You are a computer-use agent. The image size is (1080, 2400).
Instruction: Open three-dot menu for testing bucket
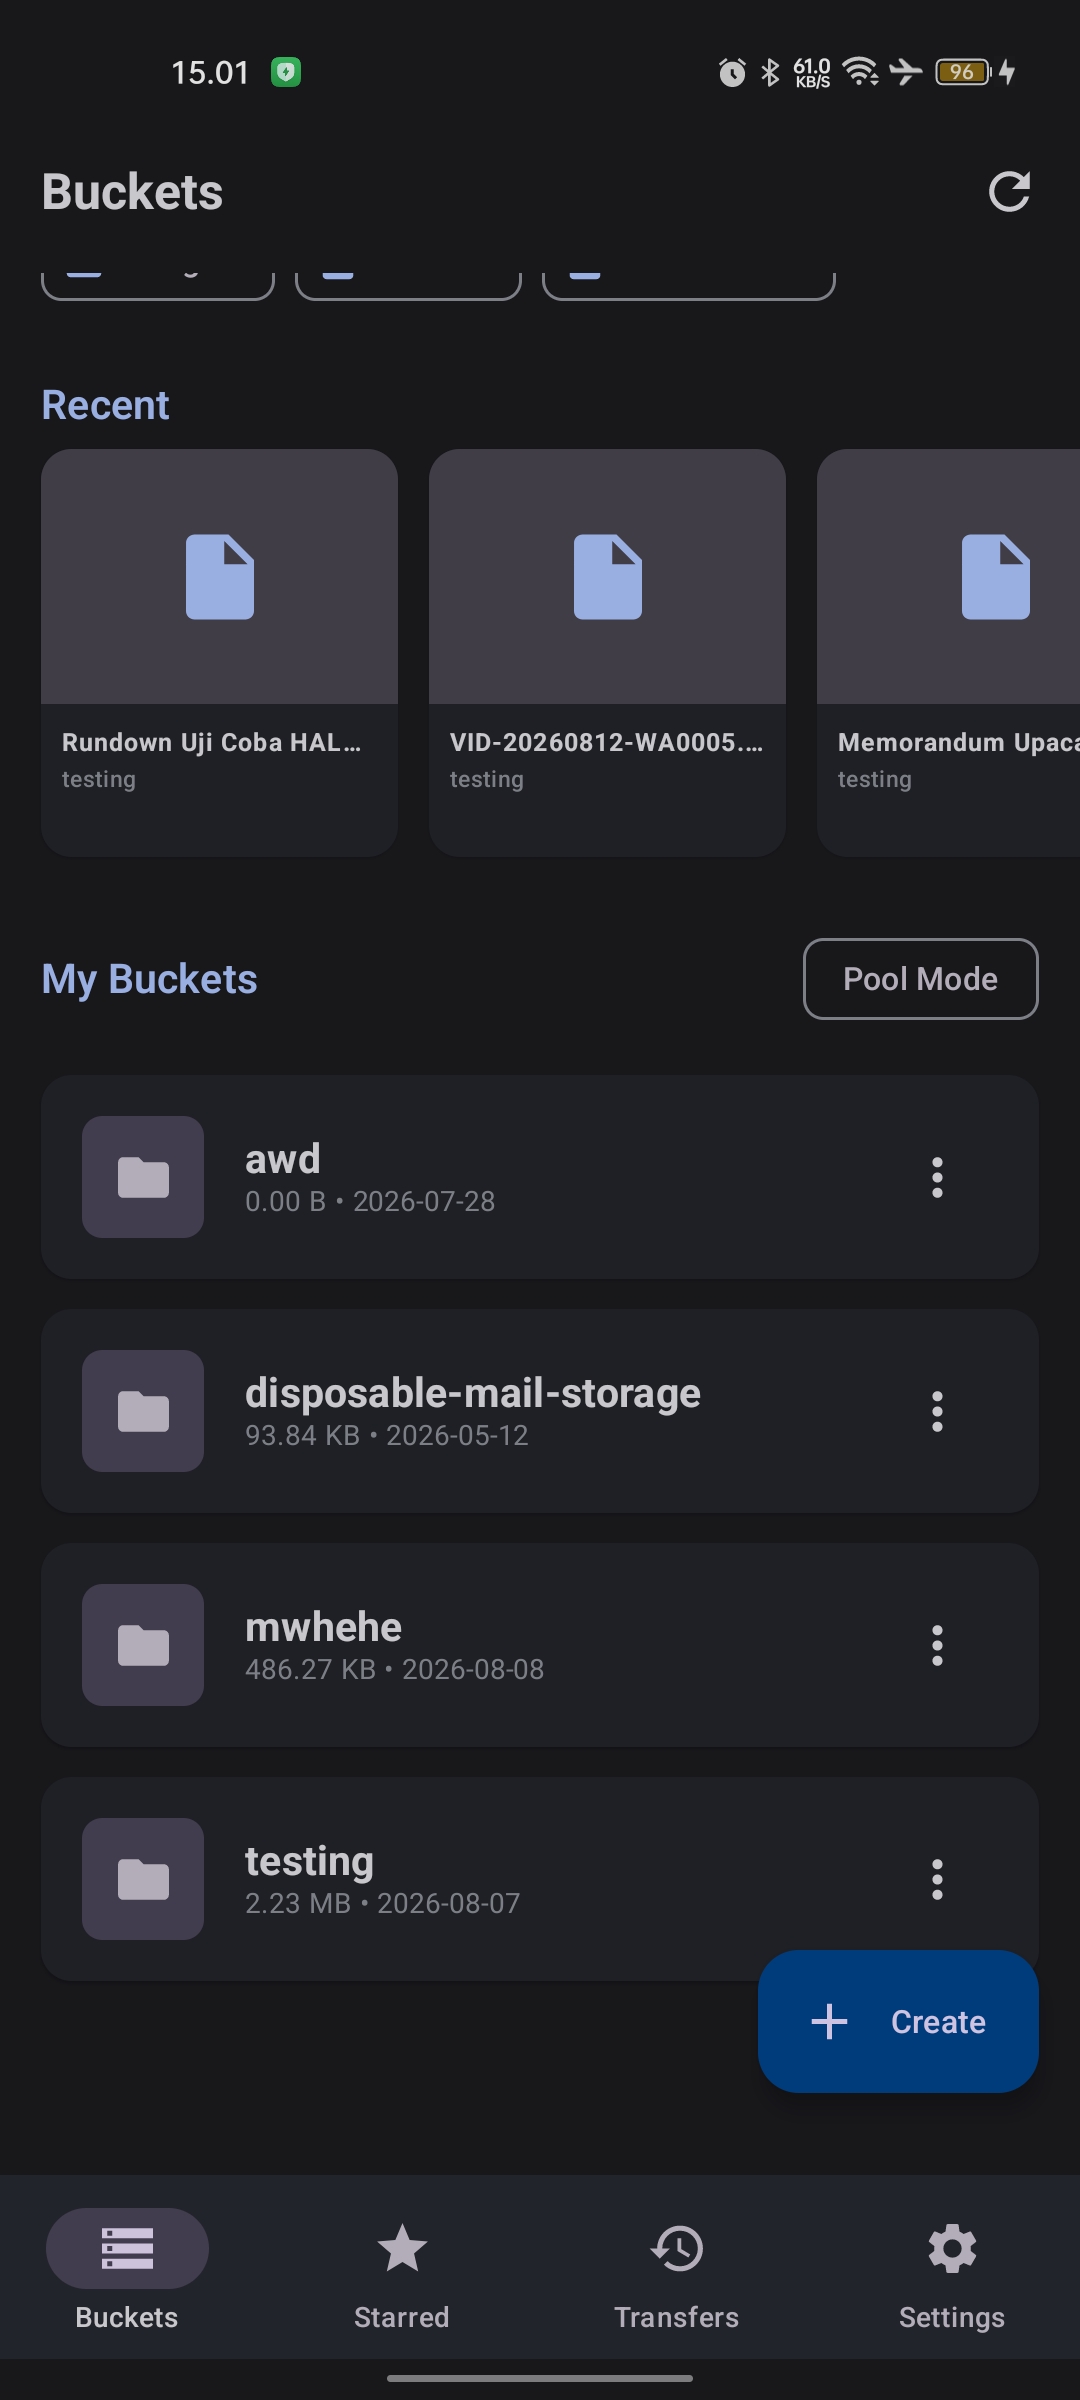pyautogui.click(x=937, y=1879)
